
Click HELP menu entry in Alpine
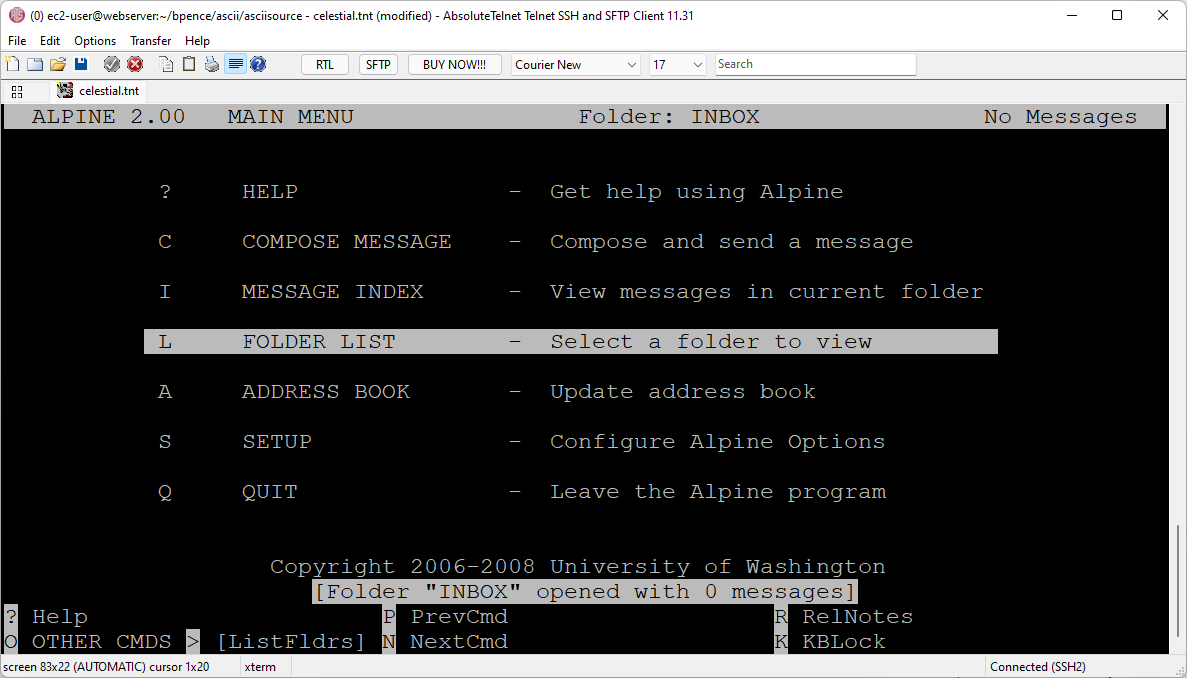click(x=269, y=191)
